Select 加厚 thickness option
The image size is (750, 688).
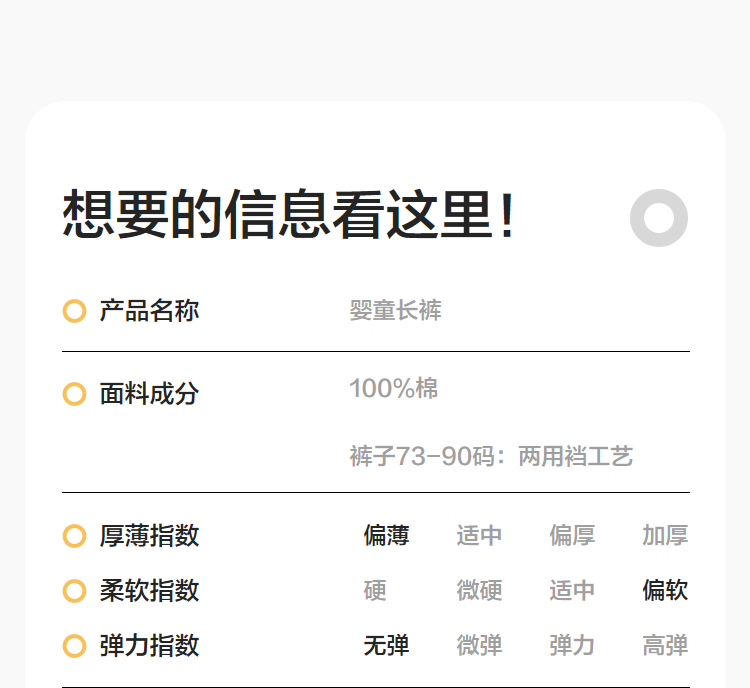(x=665, y=536)
